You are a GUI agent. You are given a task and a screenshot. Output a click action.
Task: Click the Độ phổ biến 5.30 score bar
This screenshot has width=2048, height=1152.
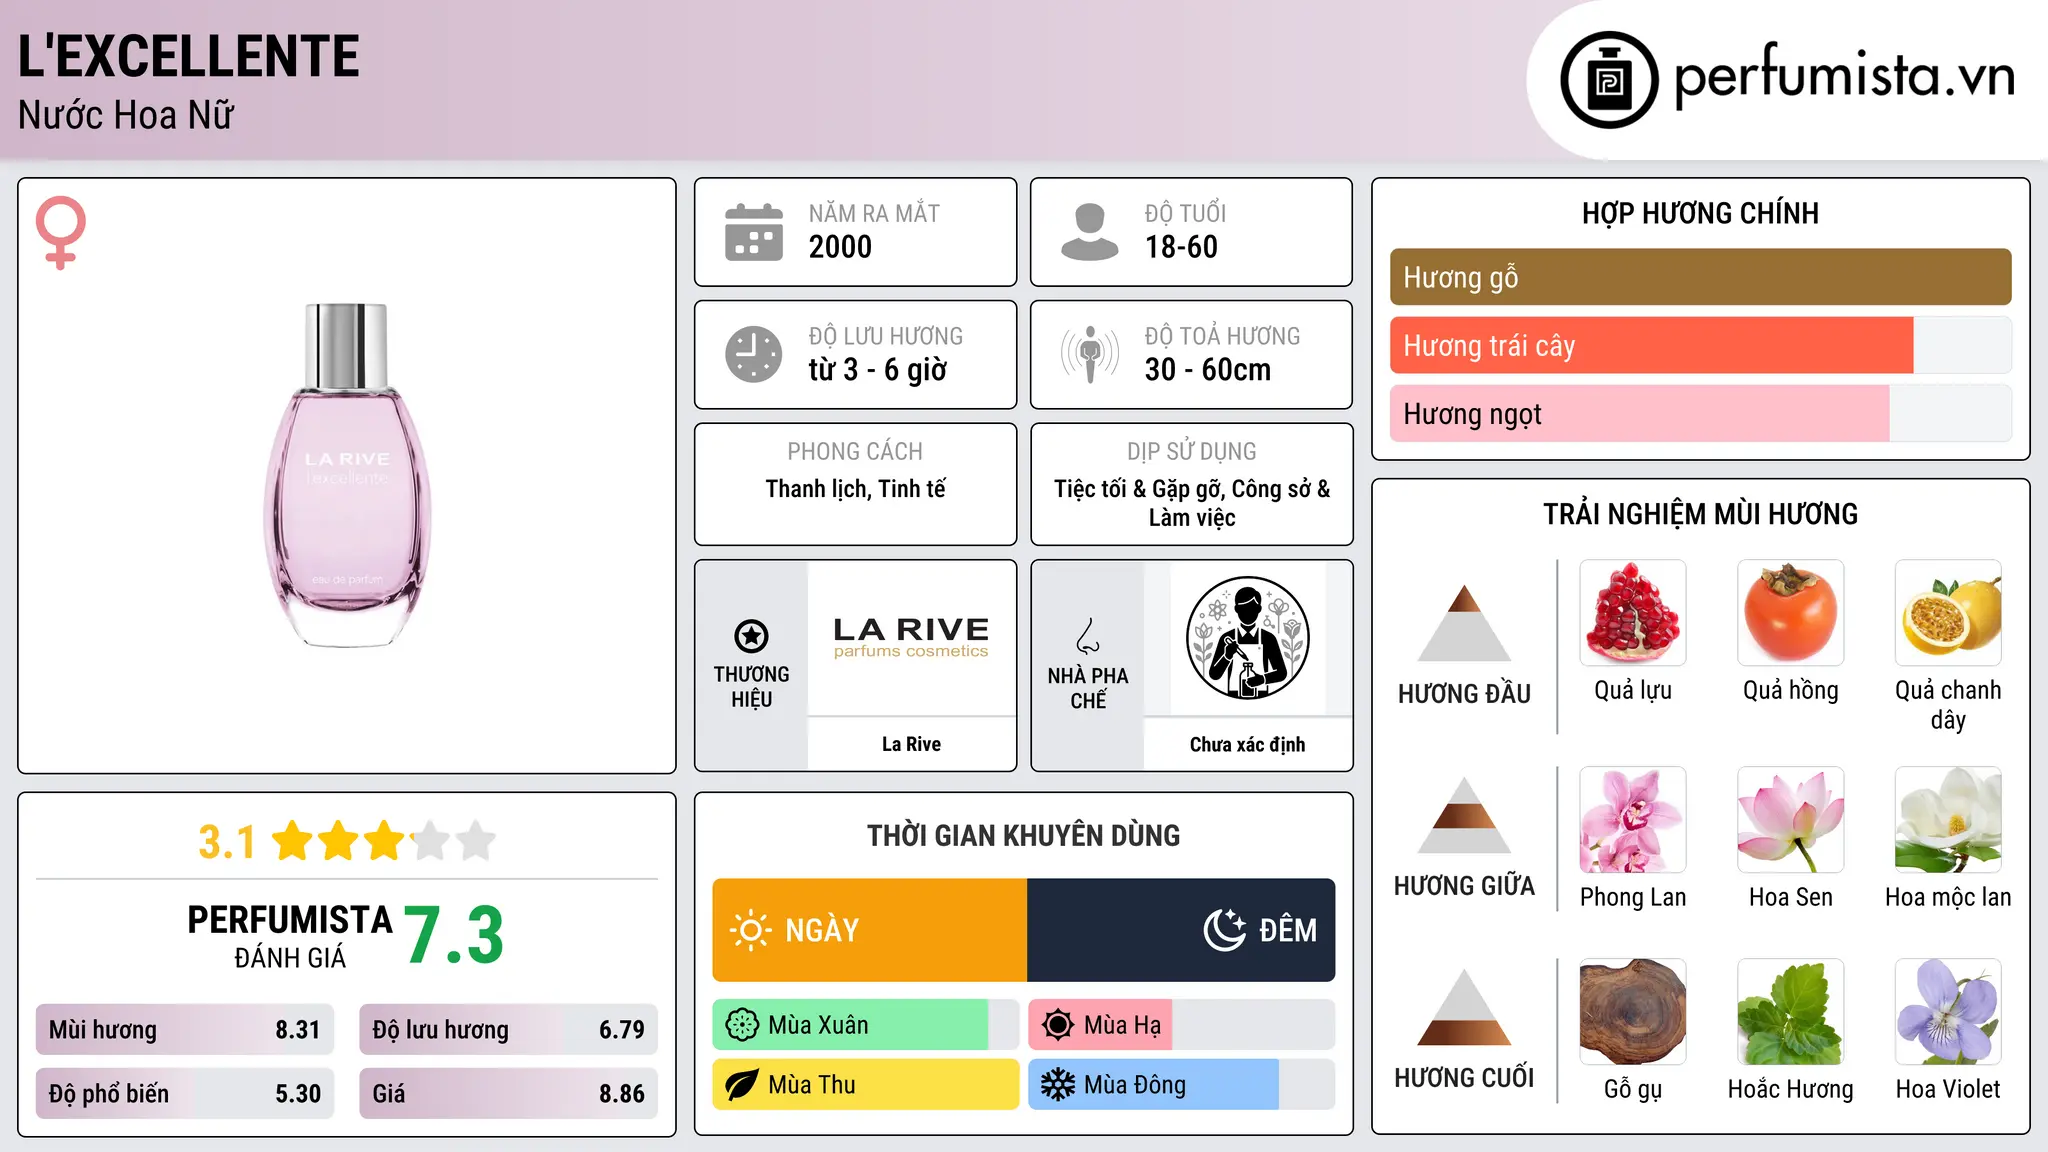[x=185, y=1093]
